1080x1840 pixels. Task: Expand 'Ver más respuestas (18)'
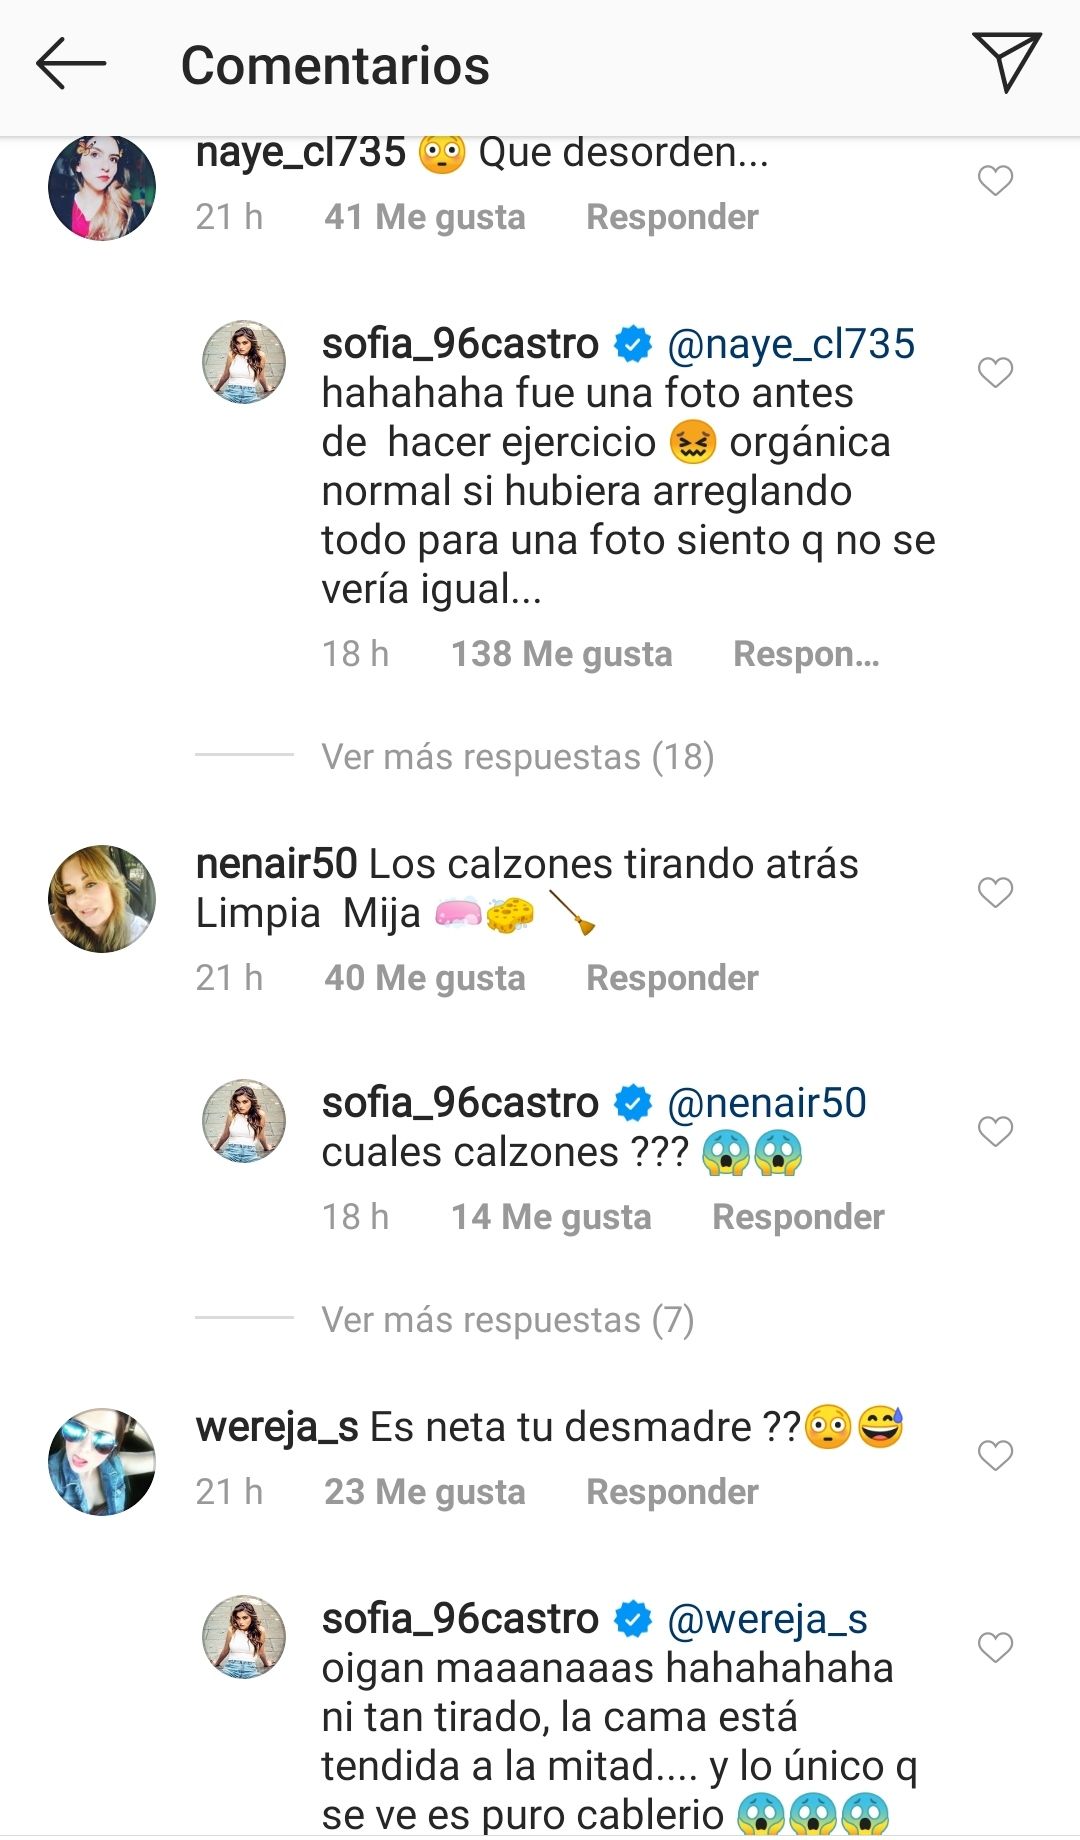[517, 757]
